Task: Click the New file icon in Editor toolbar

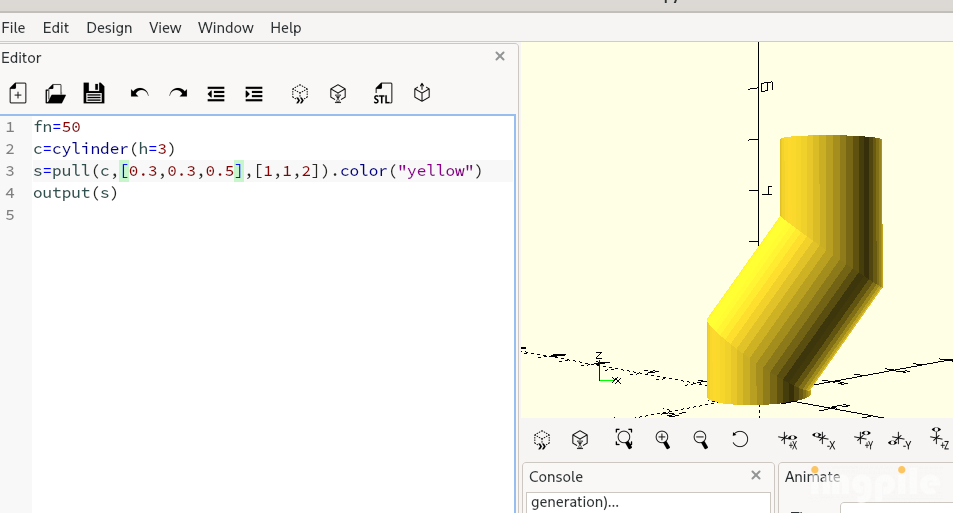Action: 18,94
